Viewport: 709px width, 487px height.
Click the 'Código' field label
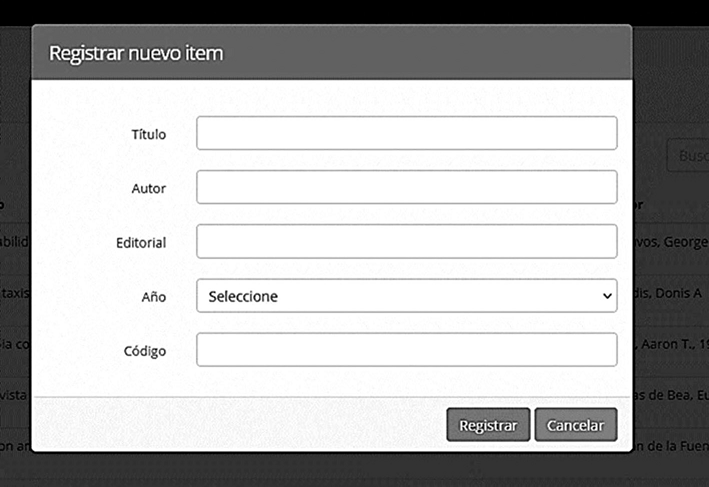[146, 351]
